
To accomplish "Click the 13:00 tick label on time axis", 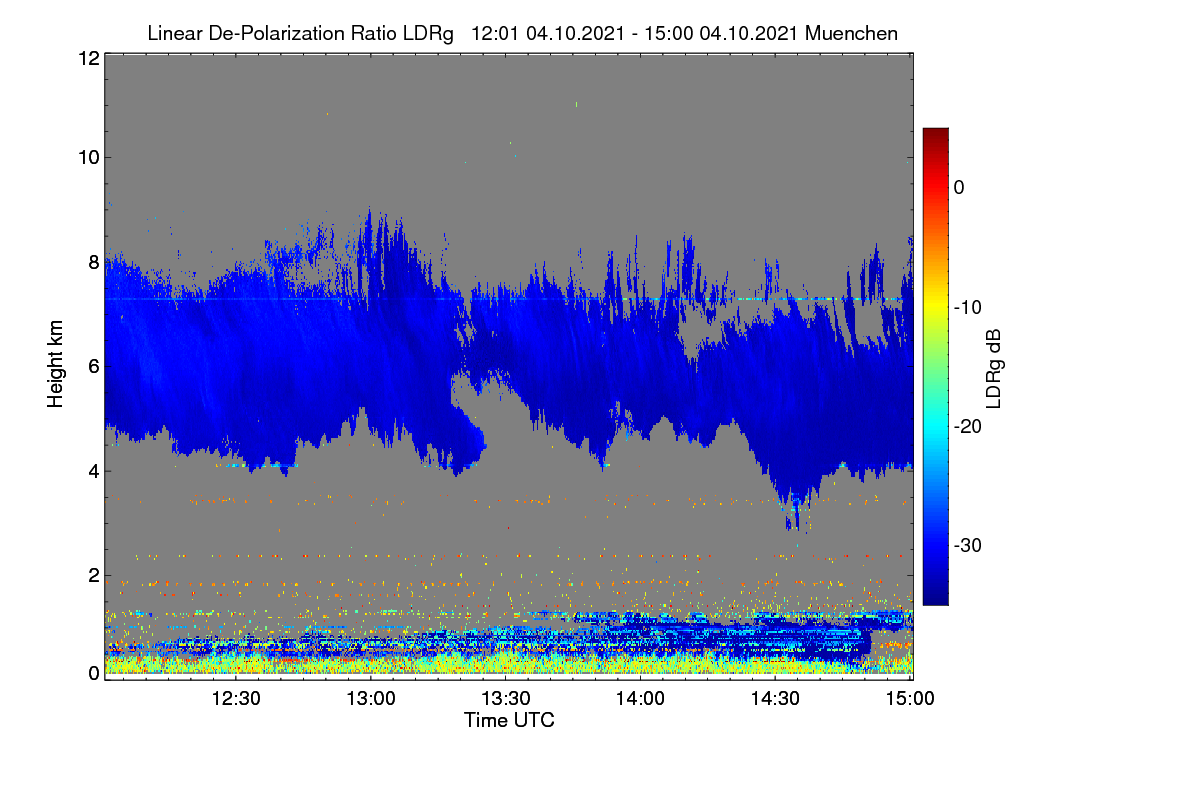I will [x=371, y=699].
